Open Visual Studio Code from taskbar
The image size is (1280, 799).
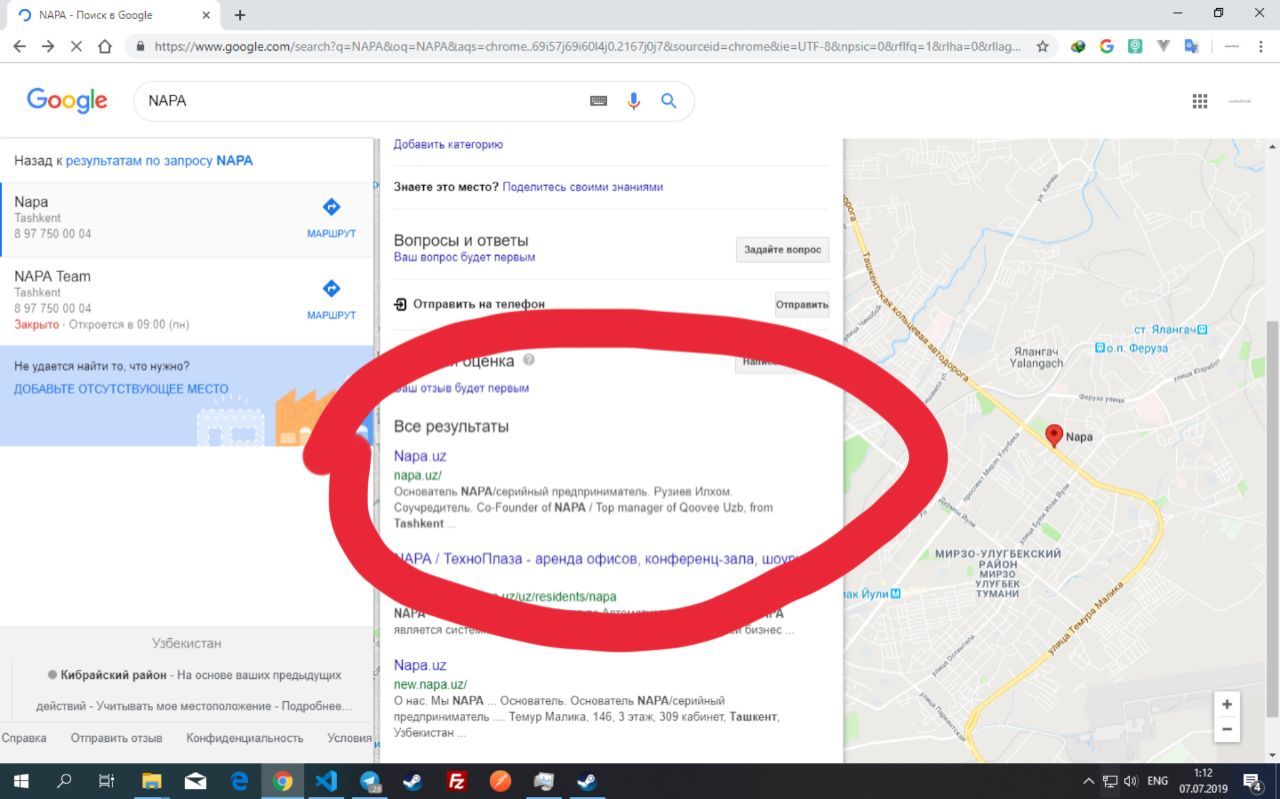(326, 781)
